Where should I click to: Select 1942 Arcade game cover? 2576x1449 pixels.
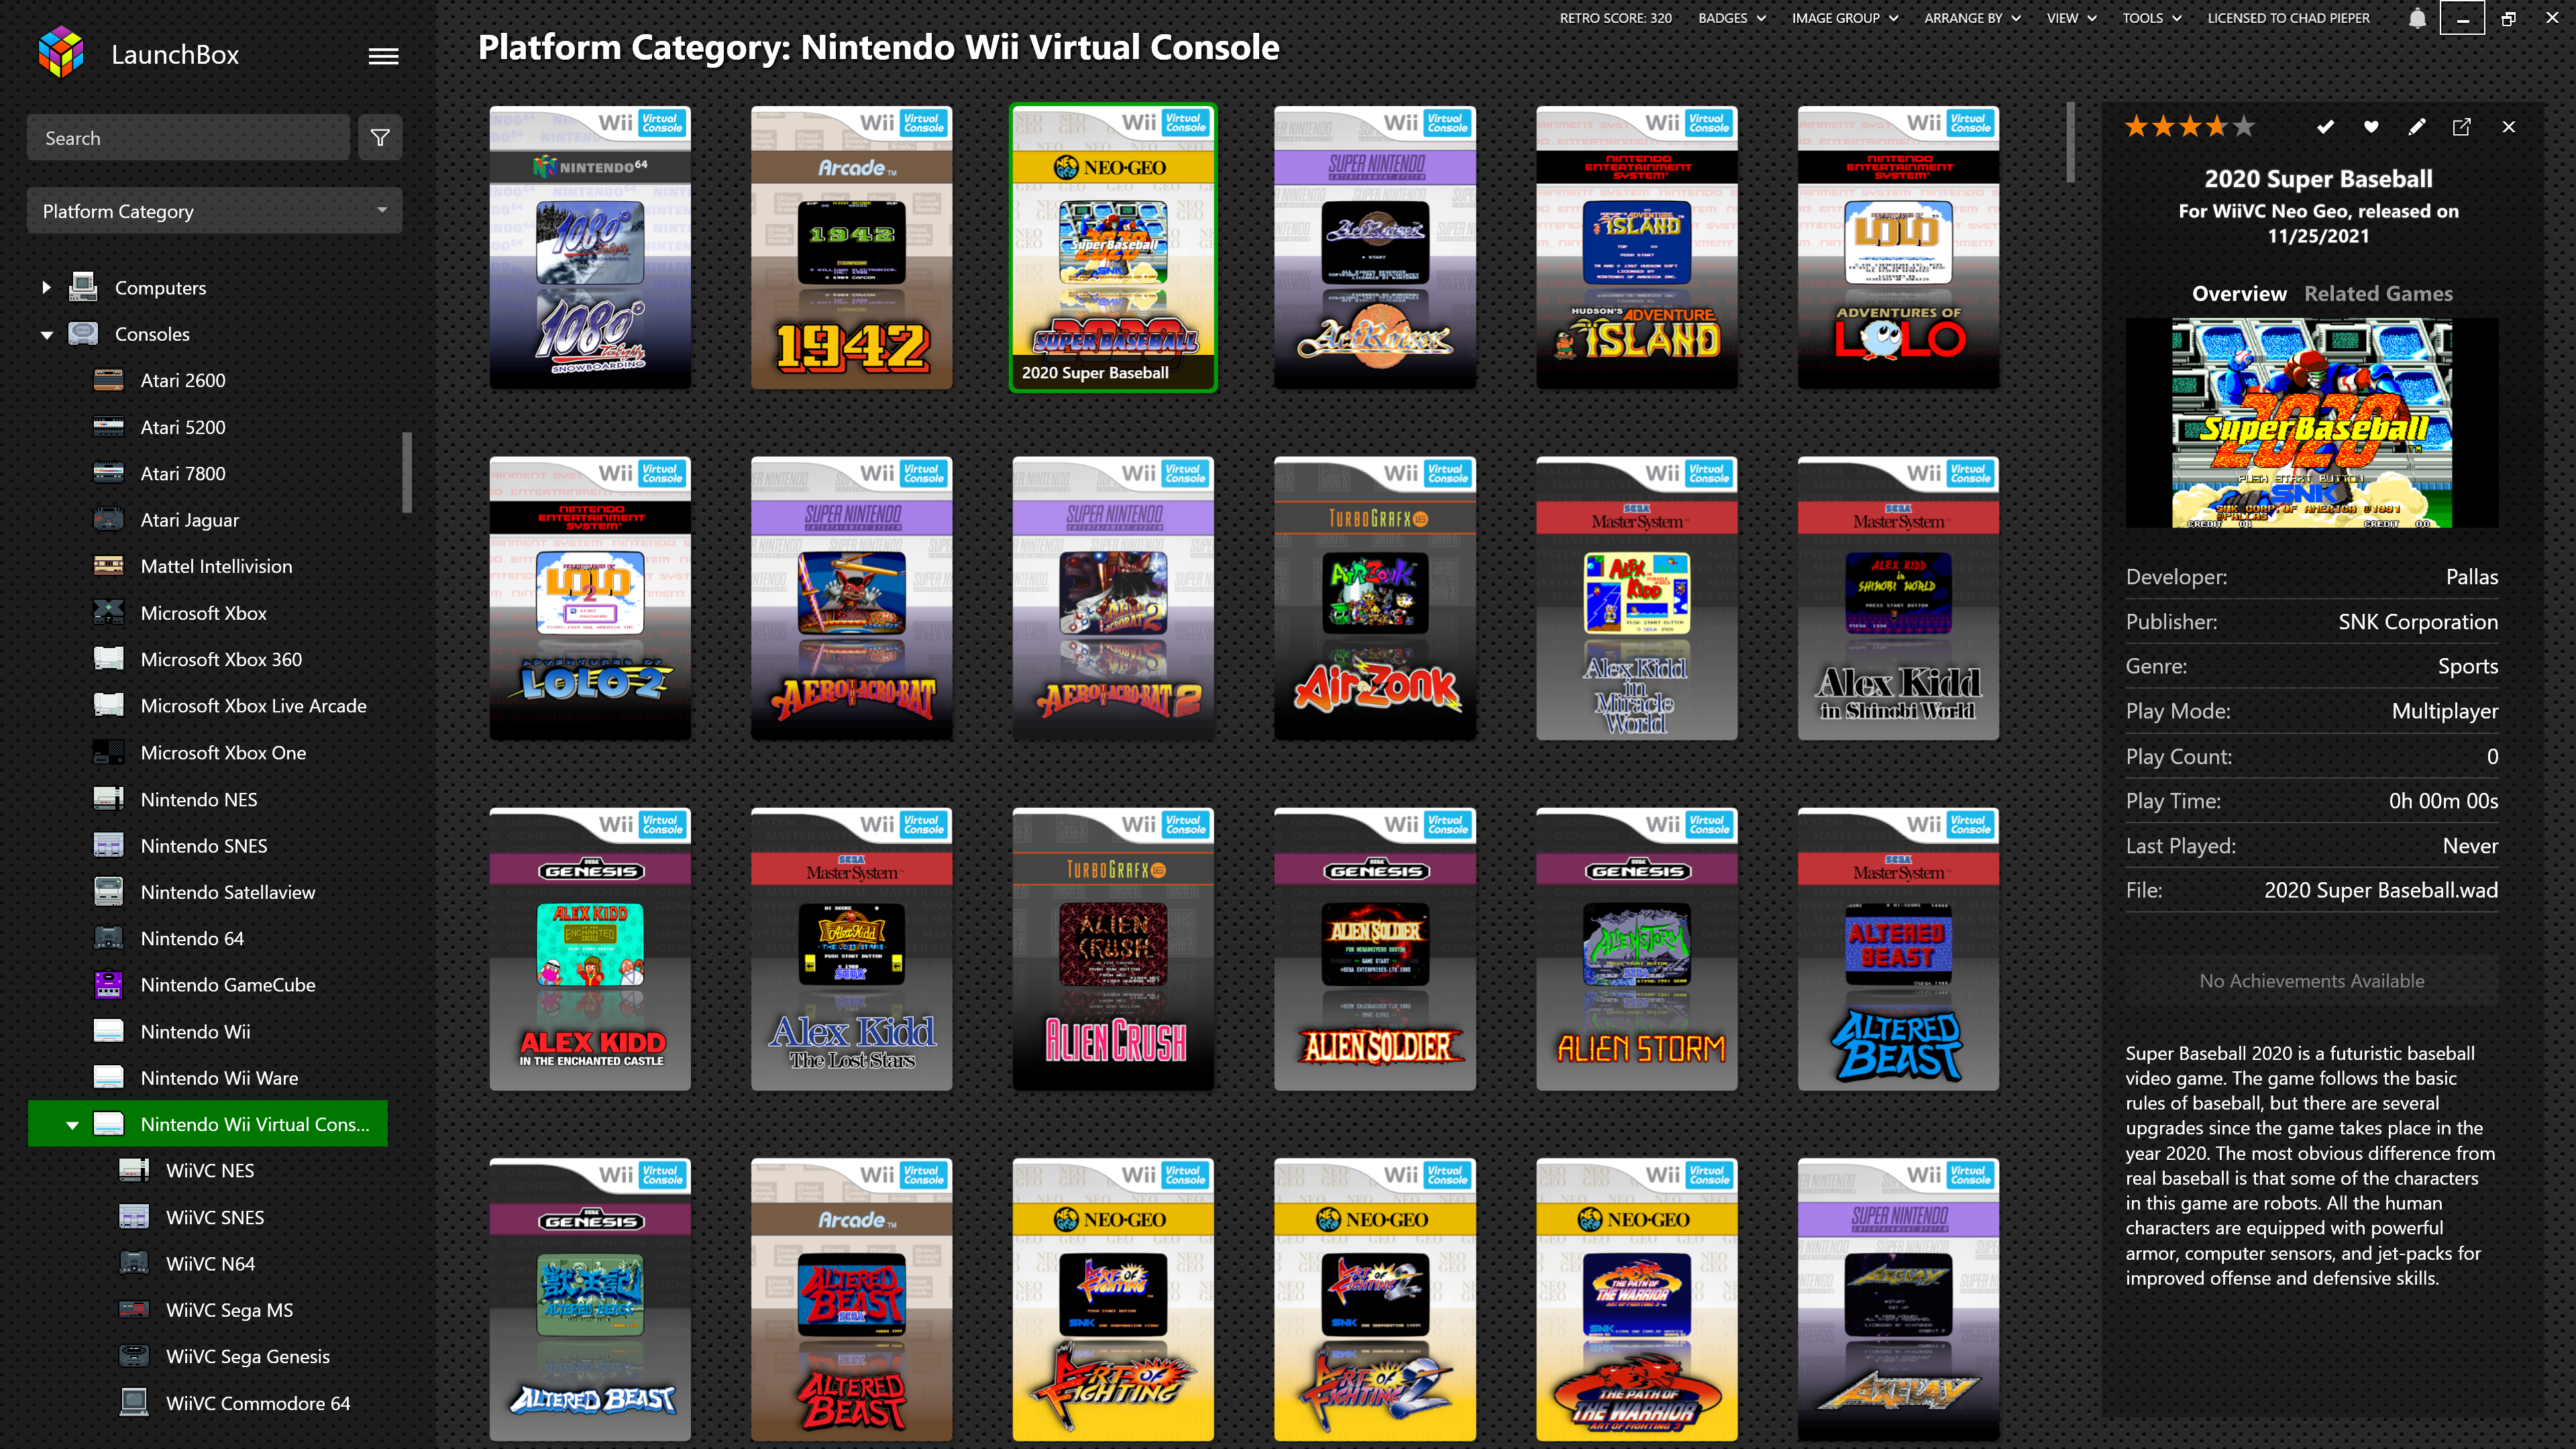pos(851,248)
